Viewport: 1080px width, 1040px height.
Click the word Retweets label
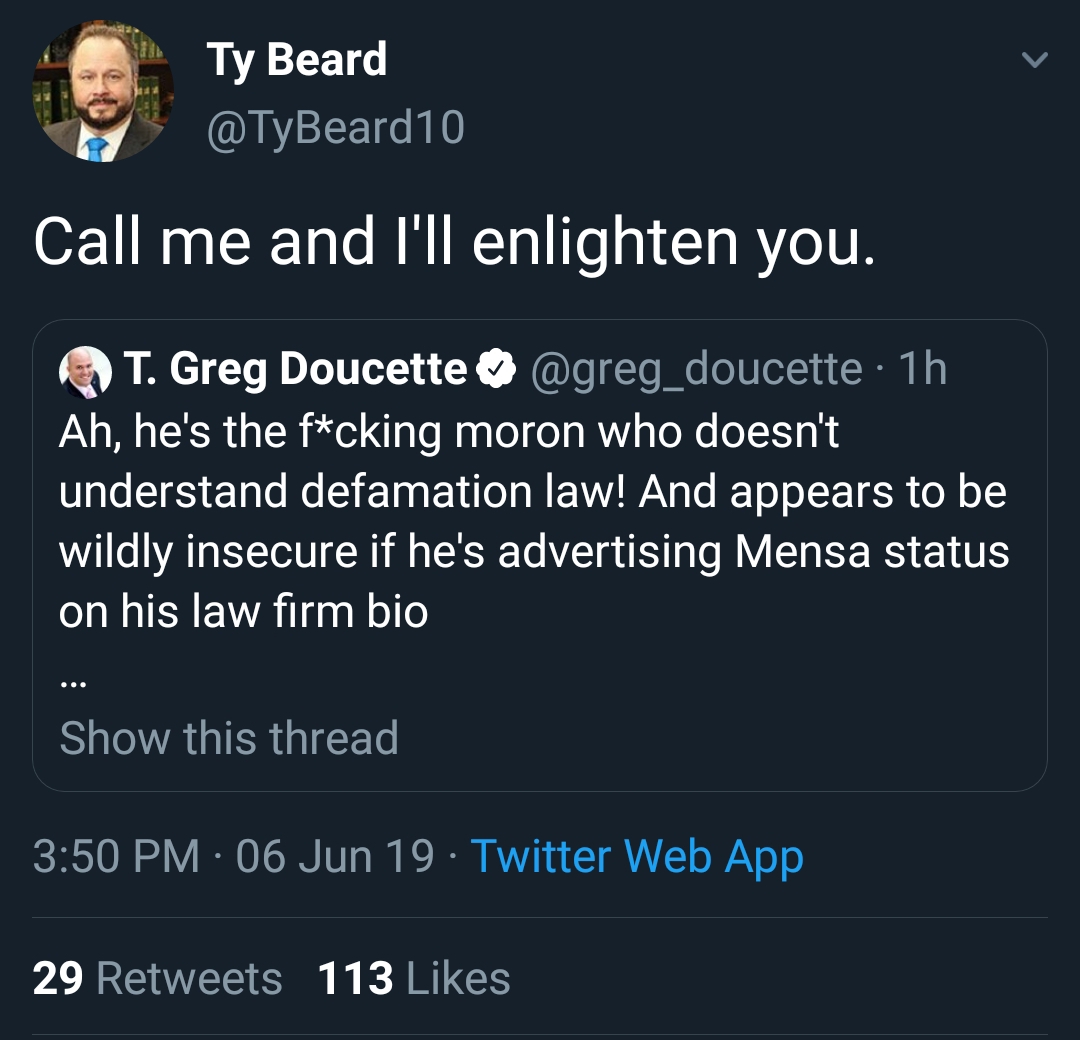pyautogui.click(x=189, y=978)
